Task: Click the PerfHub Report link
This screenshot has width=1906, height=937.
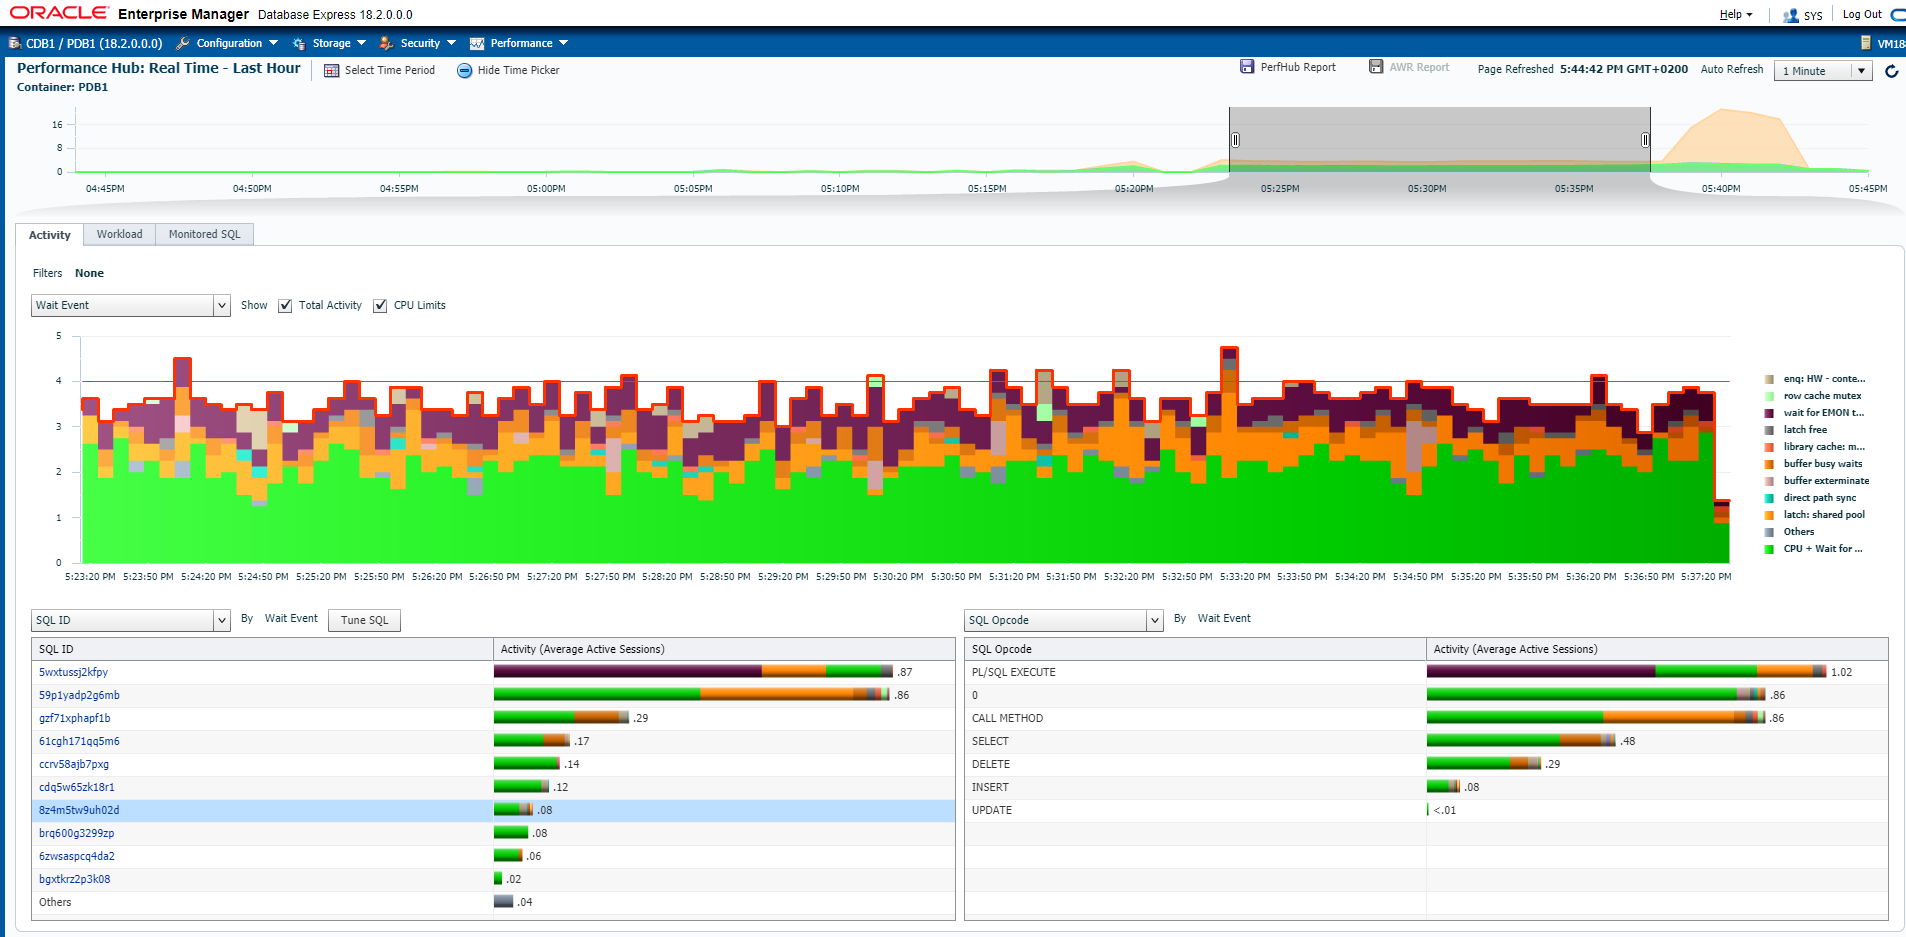Action: pyautogui.click(x=1298, y=67)
